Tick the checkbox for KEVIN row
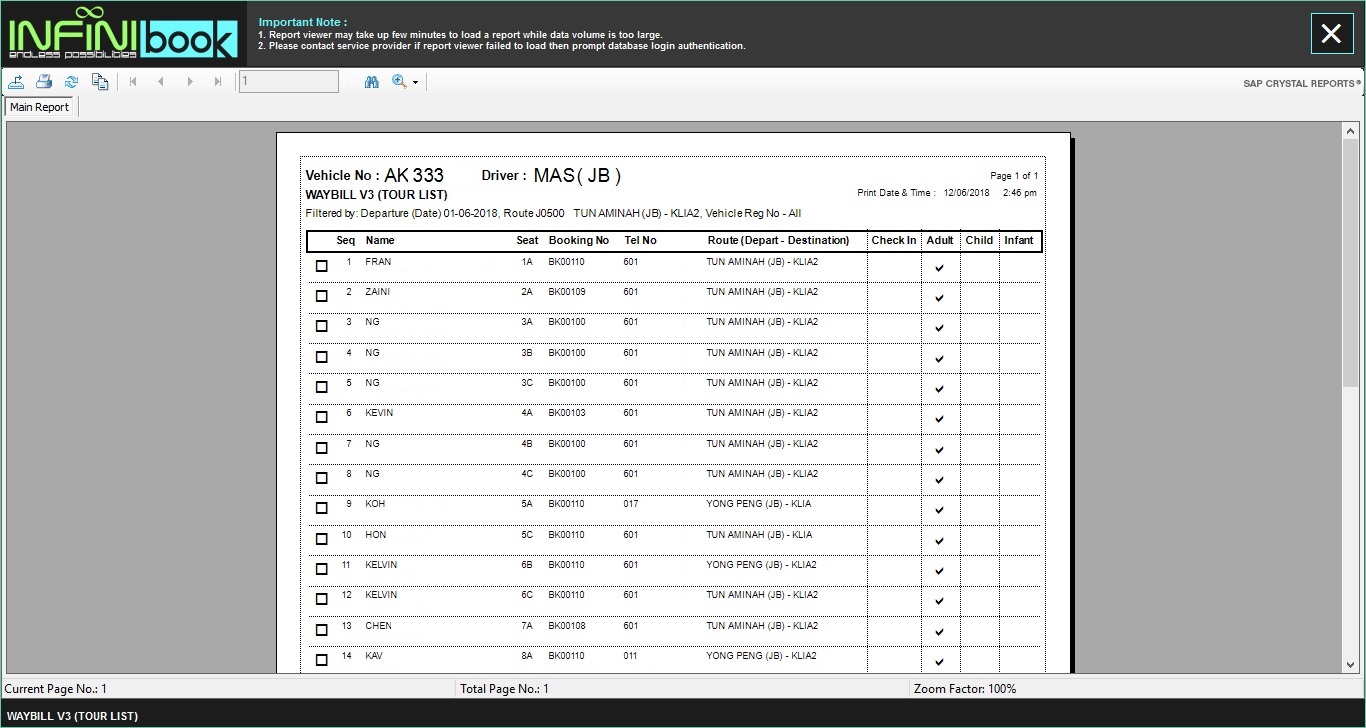The width and height of the screenshot is (1366, 728). 321,417
